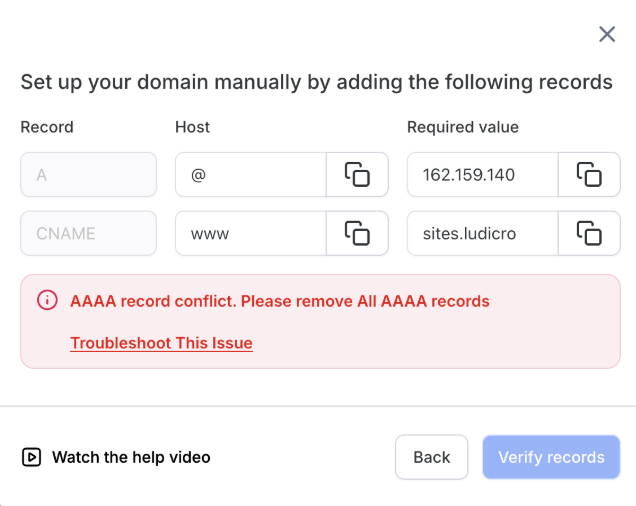Watch the help video link text

[131, 457]
